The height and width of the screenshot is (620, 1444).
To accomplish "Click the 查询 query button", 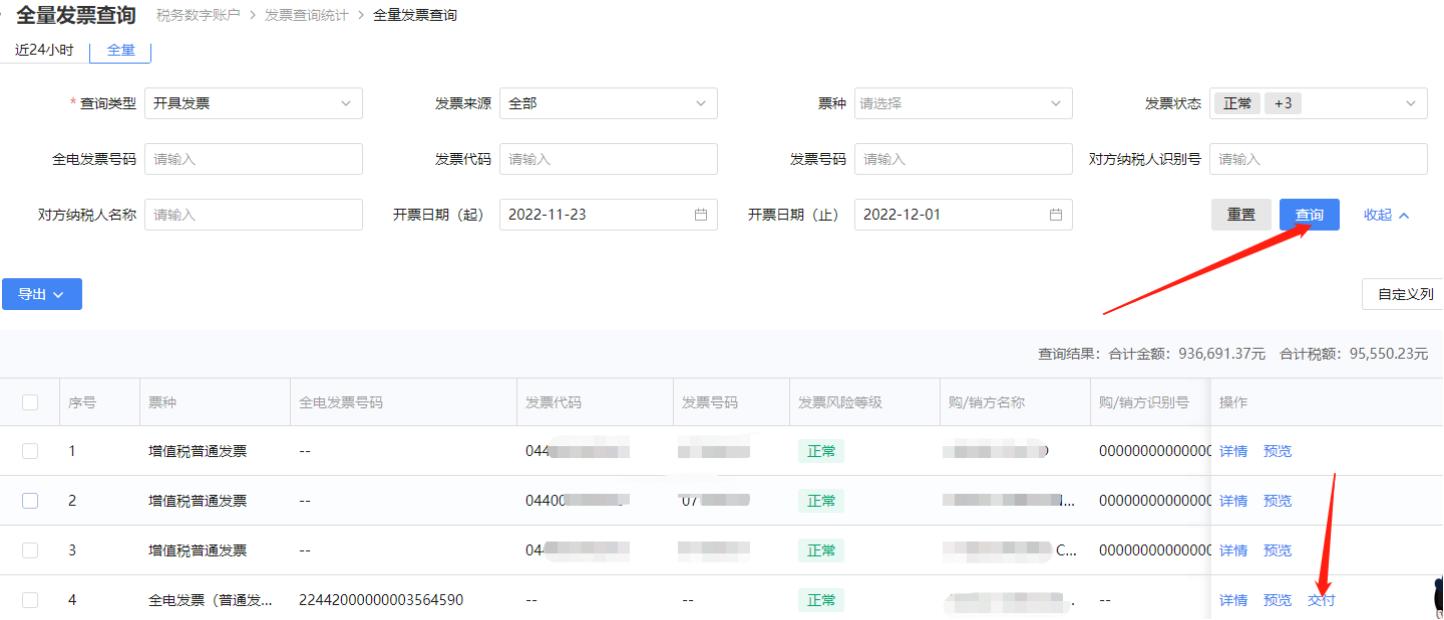I will (x=1309, y=214).
